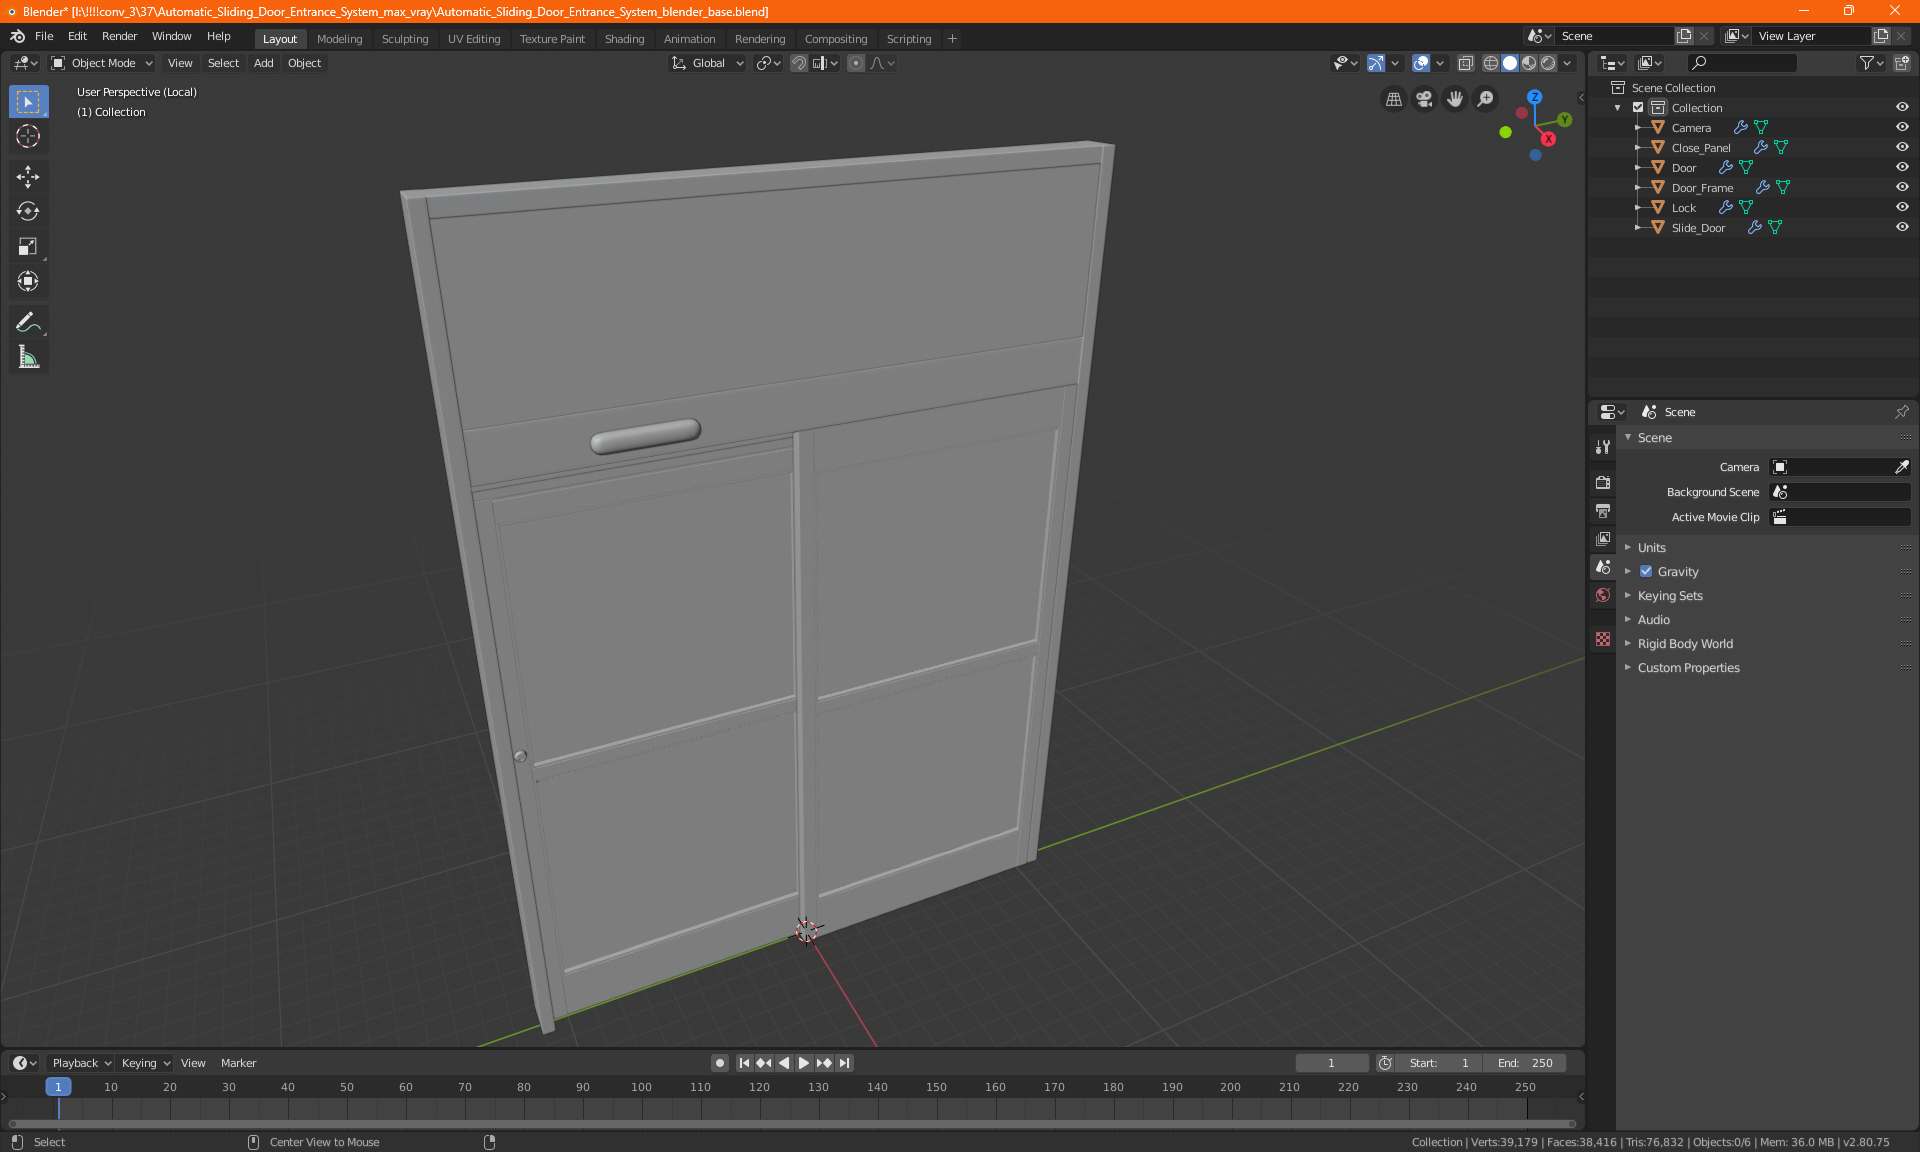Click the End frame value field
Screen dimensions: 1920x1152
pyautogui.click(x=1525, y=1063)
